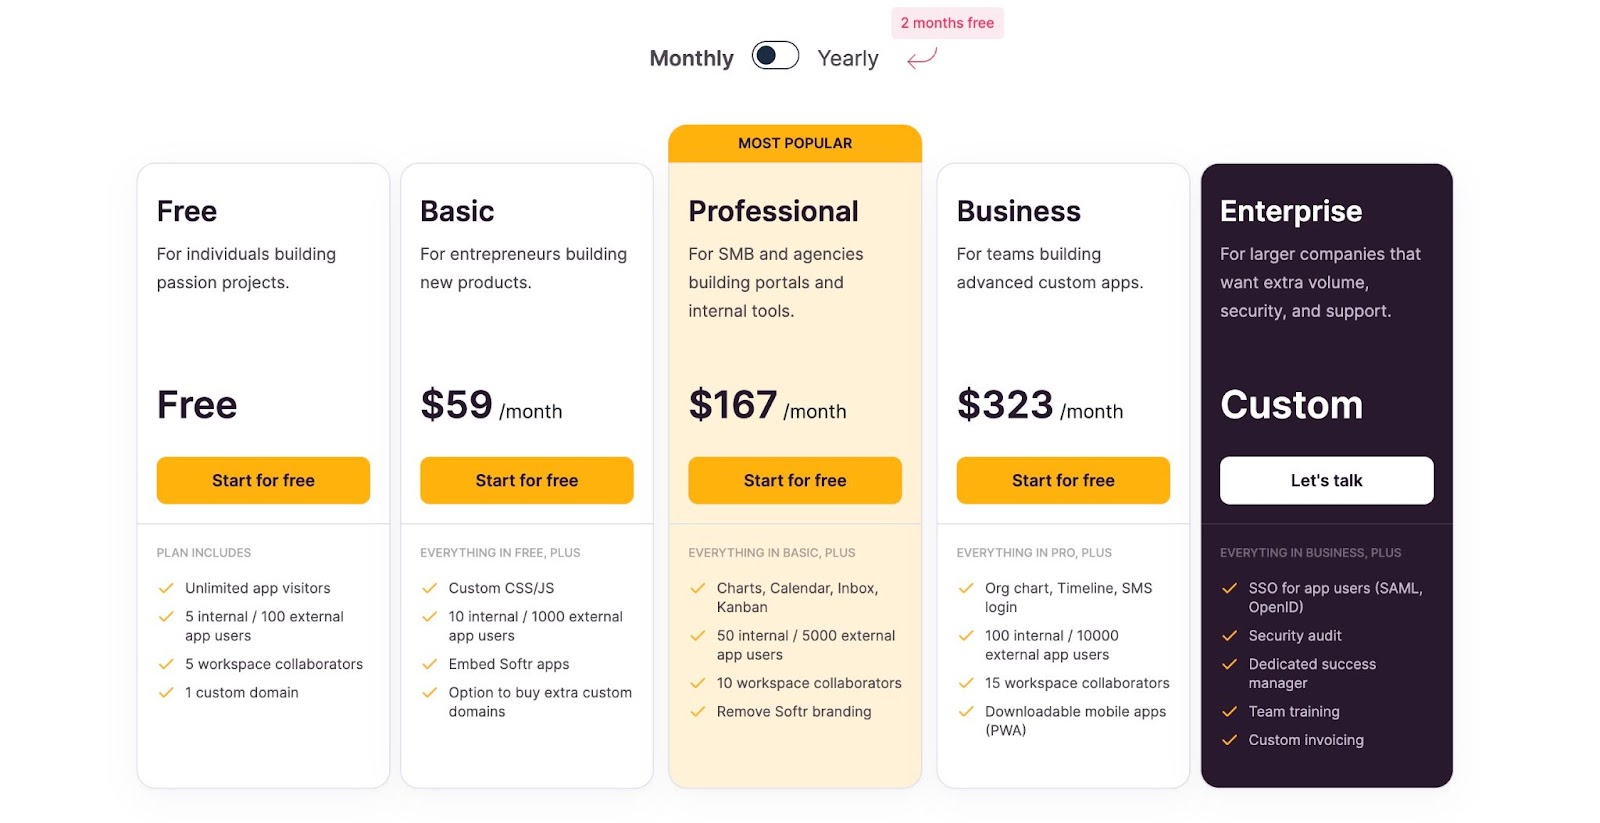This screenshot has height=823, width=1600.
Task: Click the checkmark beside SSO for app users
Action: 1228,588
